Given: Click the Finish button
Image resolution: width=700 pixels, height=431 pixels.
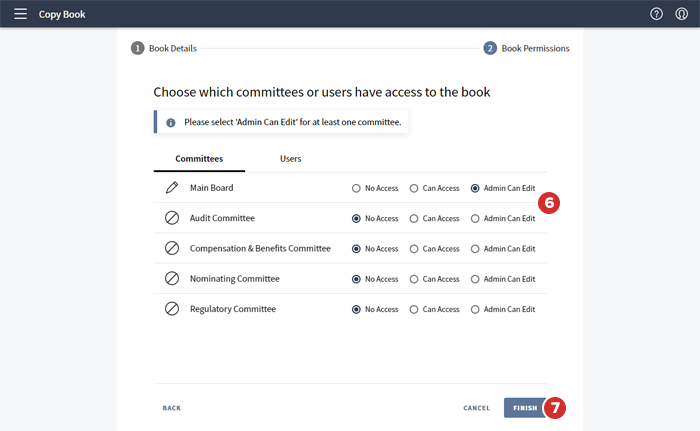Looking at the screenshot, I should [x=525, y=408].
